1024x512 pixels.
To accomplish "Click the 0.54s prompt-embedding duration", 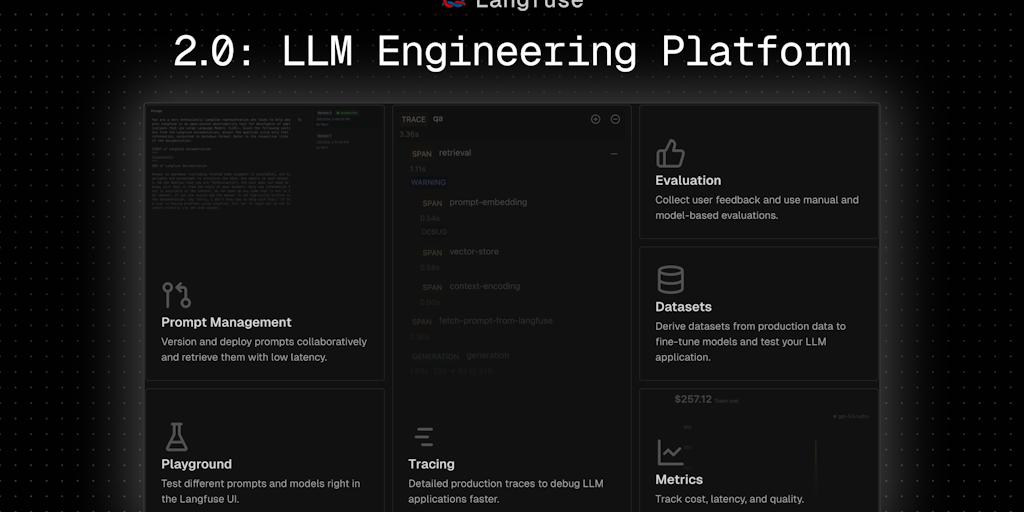I will (x=430, y=218).
